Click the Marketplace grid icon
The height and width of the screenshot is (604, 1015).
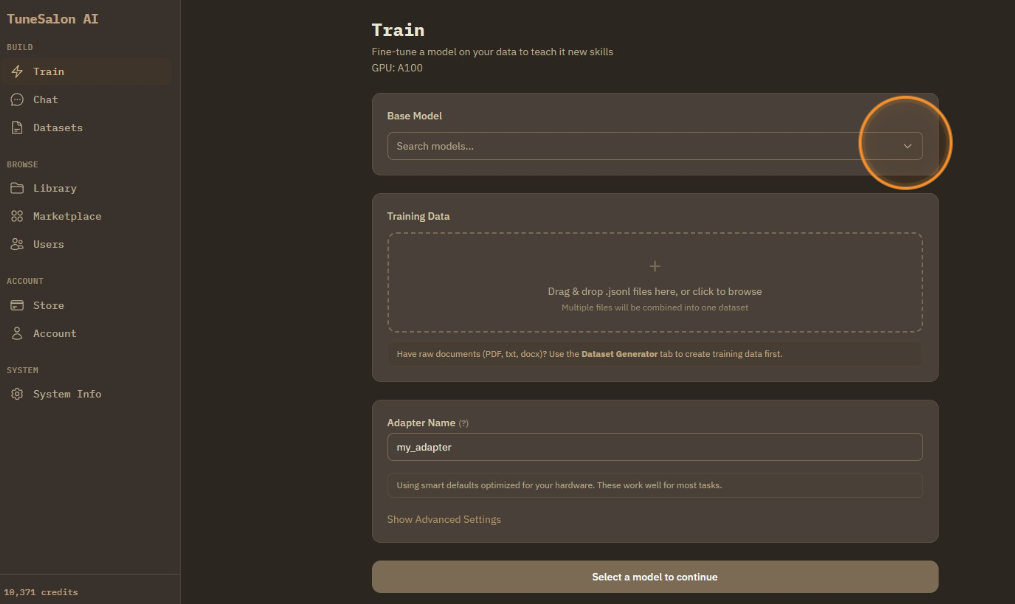pyautogui.click(x=17, y=216)
